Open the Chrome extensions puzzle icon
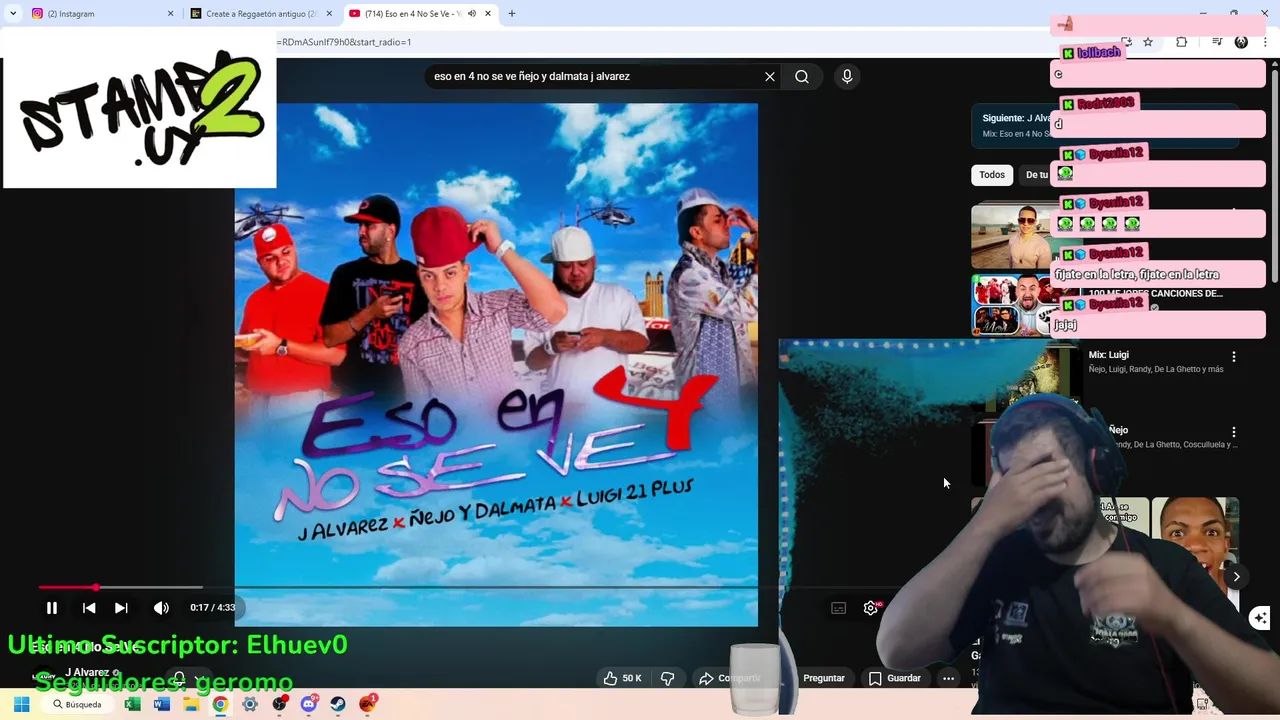 (1181, 42)
